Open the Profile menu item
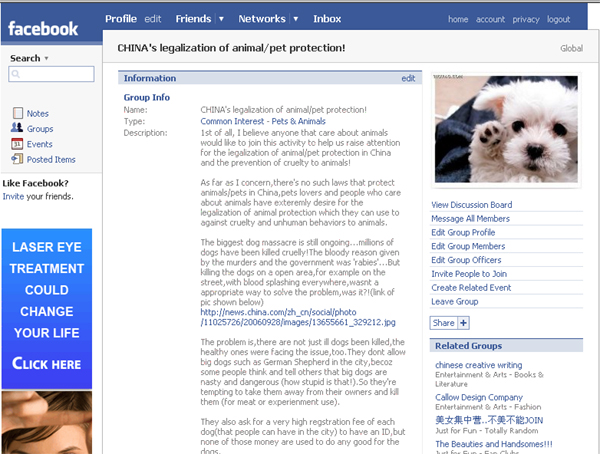This screenshot has height=454, width=600. click(121, 19)
